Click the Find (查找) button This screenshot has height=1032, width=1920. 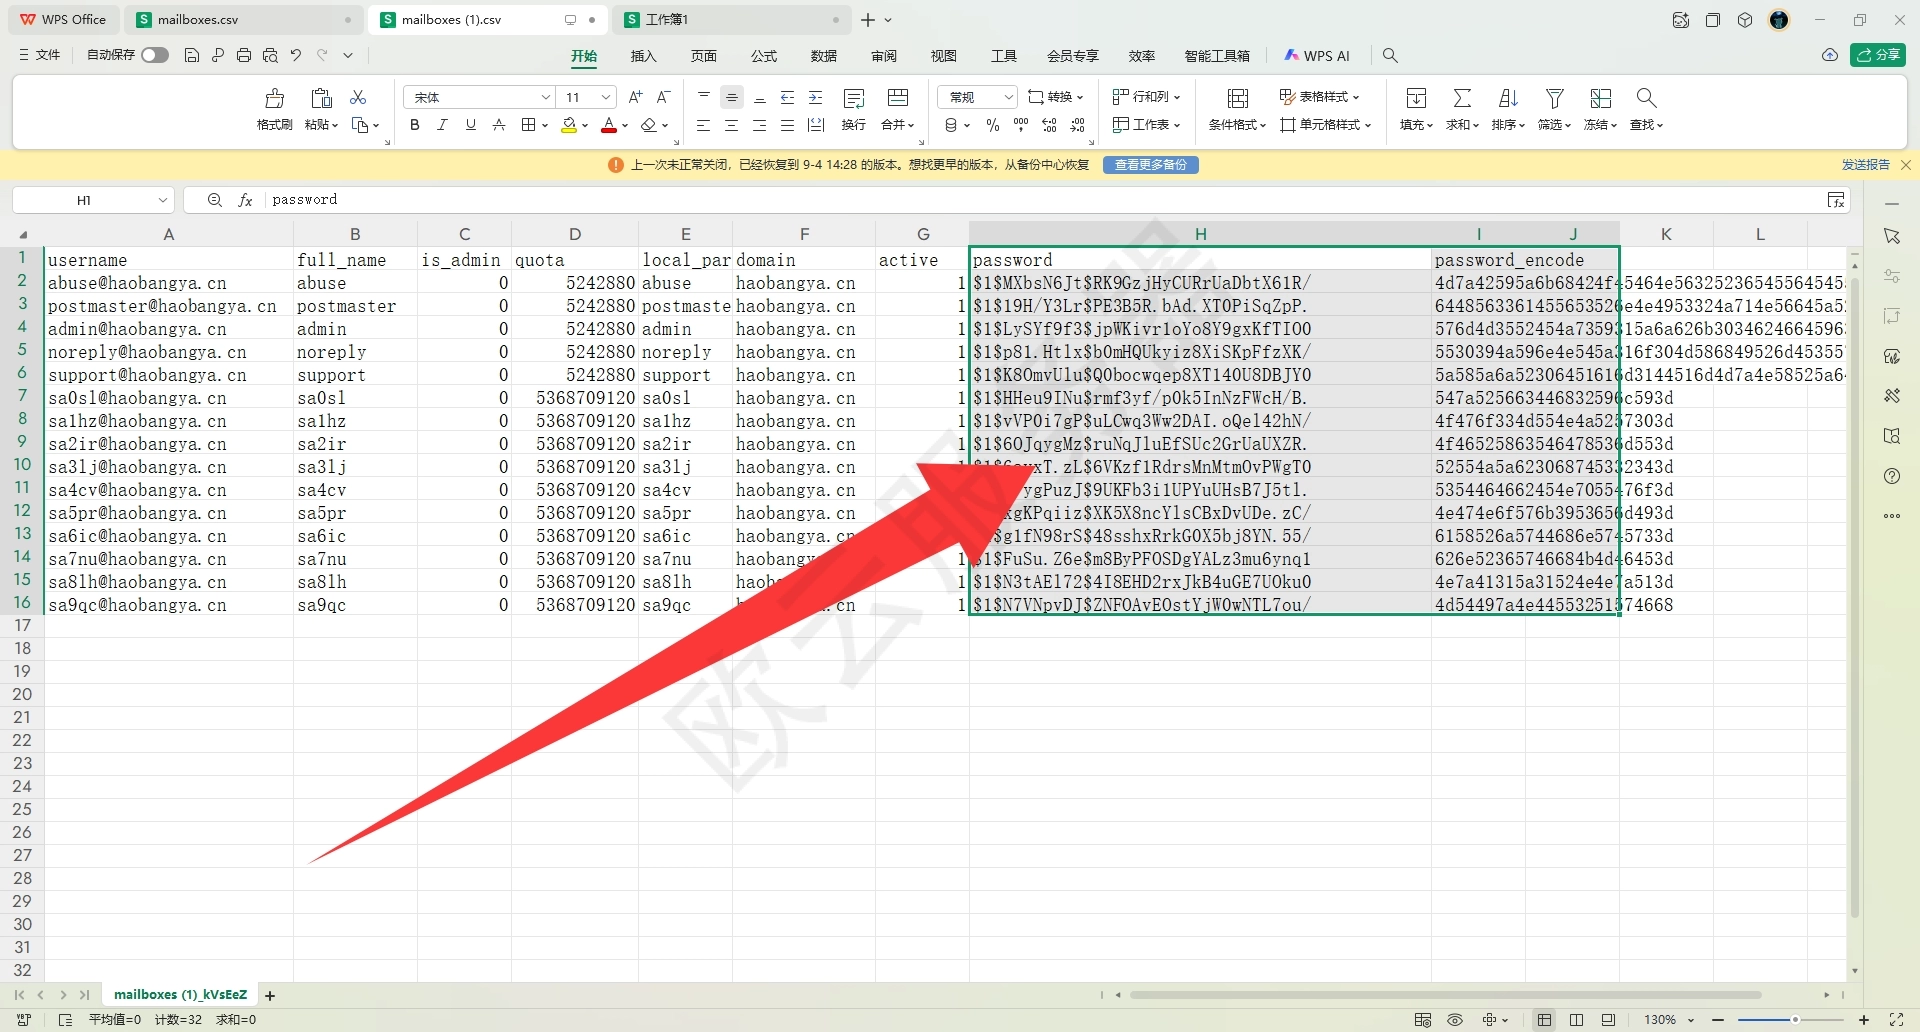tap(1646, 109)
